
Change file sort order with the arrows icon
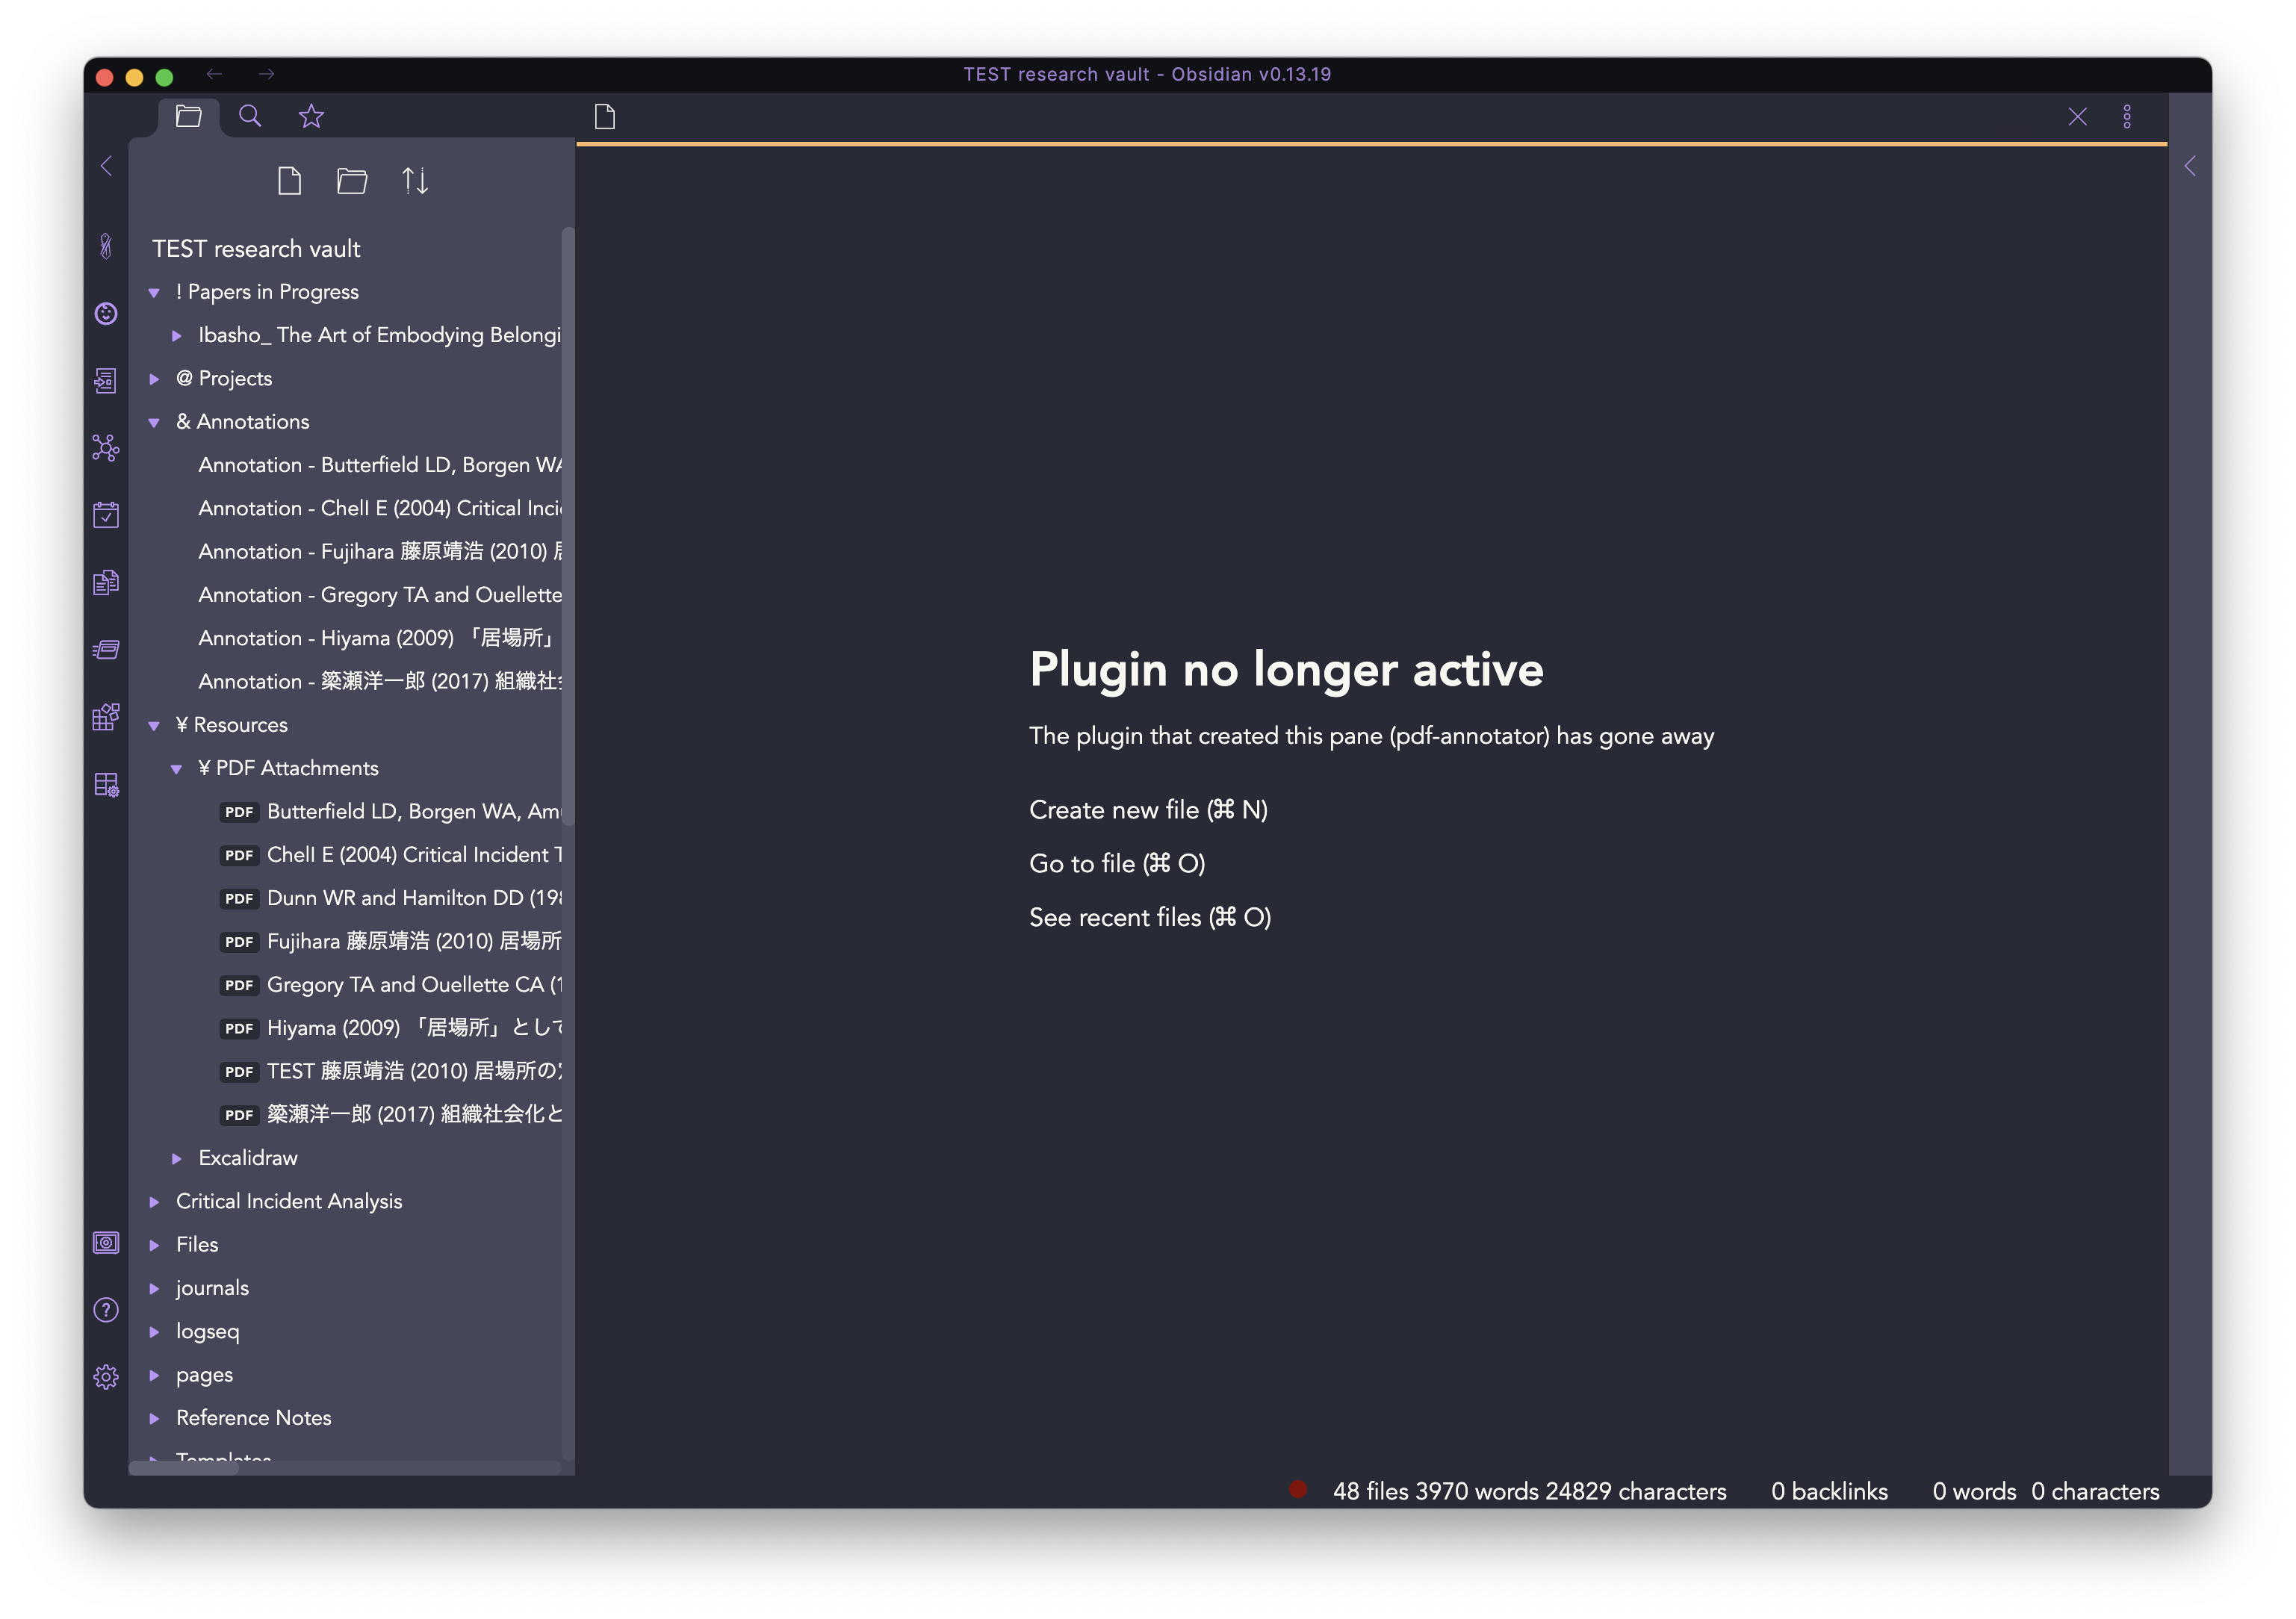coord(415,181)
